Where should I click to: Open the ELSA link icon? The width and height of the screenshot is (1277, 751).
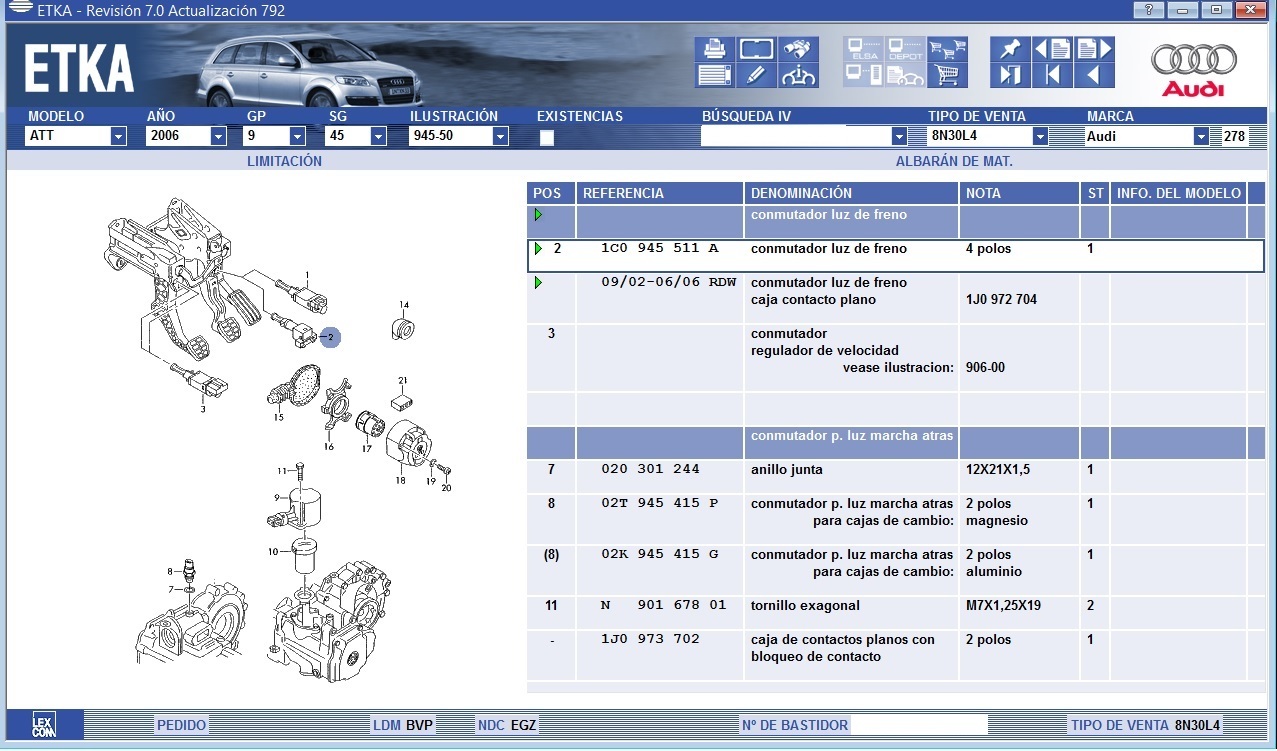pyautogui.click(x=863, y=49)
